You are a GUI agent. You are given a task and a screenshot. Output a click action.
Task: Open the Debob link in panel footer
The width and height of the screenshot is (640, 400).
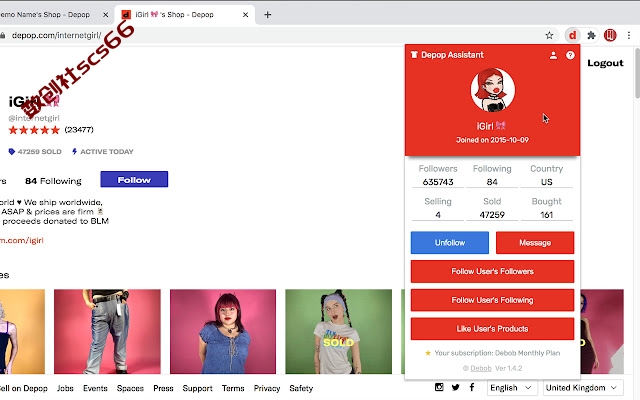click(481, 368)
